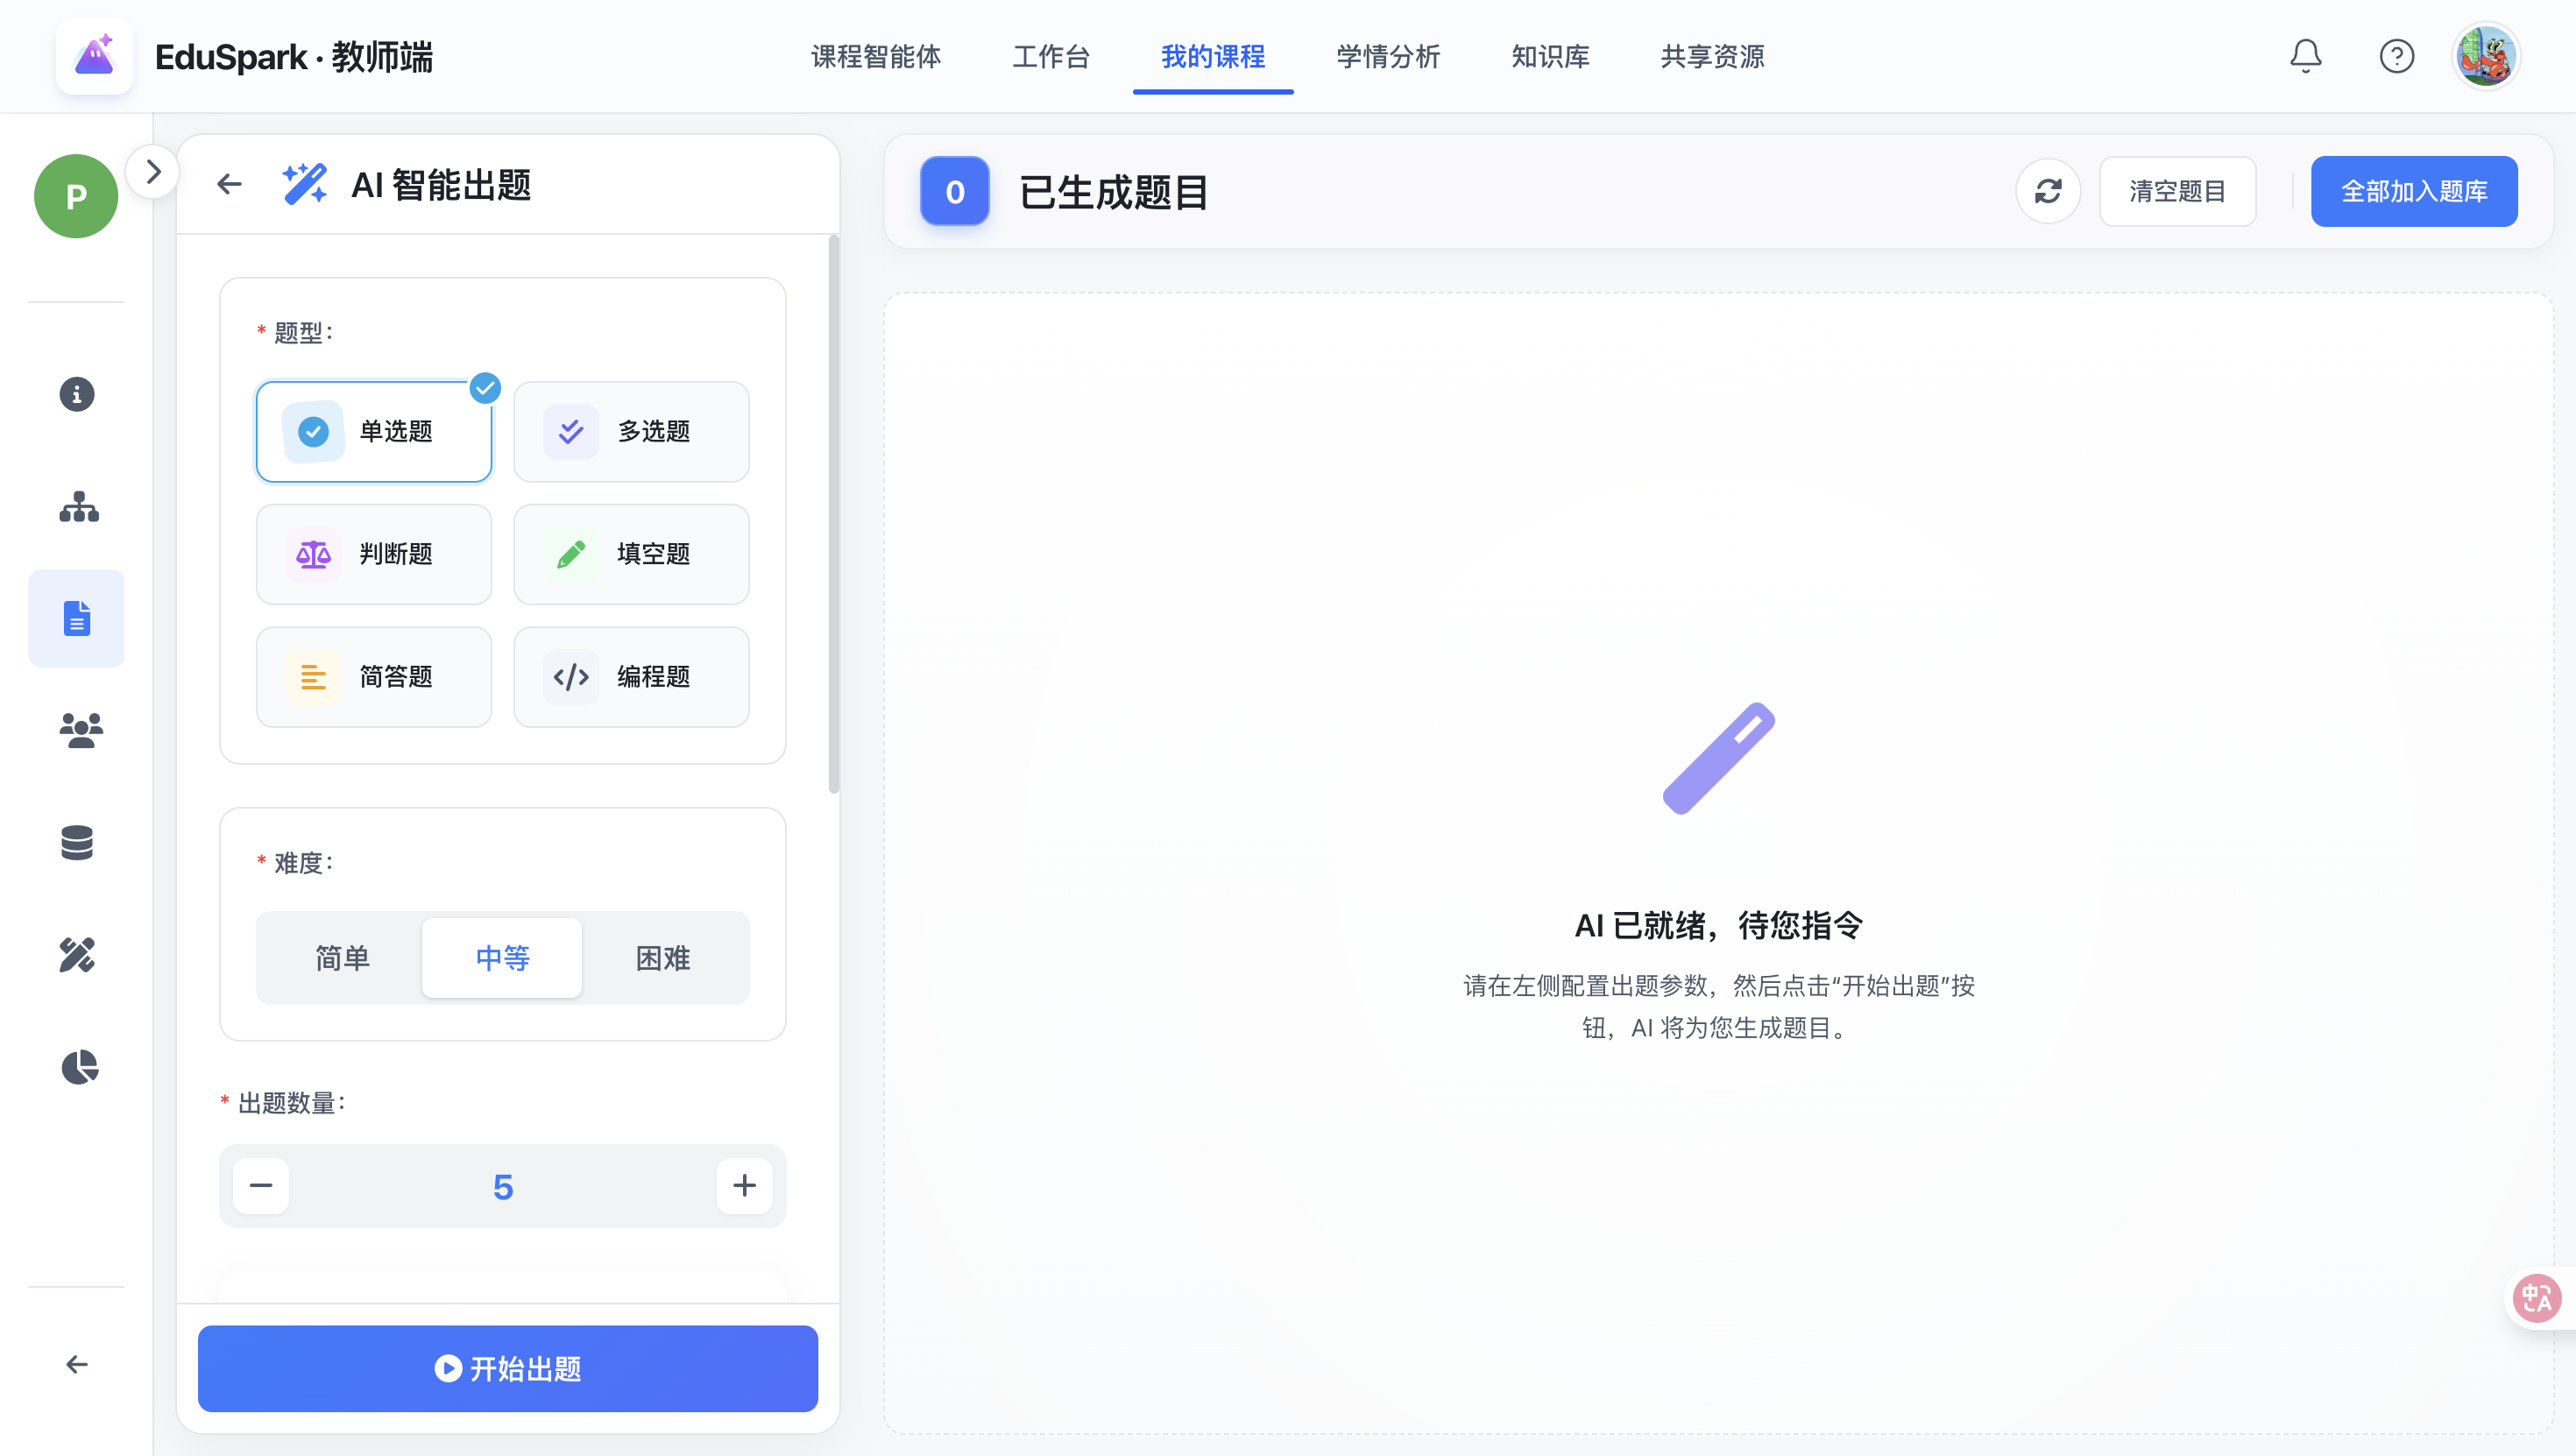Expand the sidebar with chevron button
Image resolution: width=2576 pixels, height=1456 pixels.
153,172
